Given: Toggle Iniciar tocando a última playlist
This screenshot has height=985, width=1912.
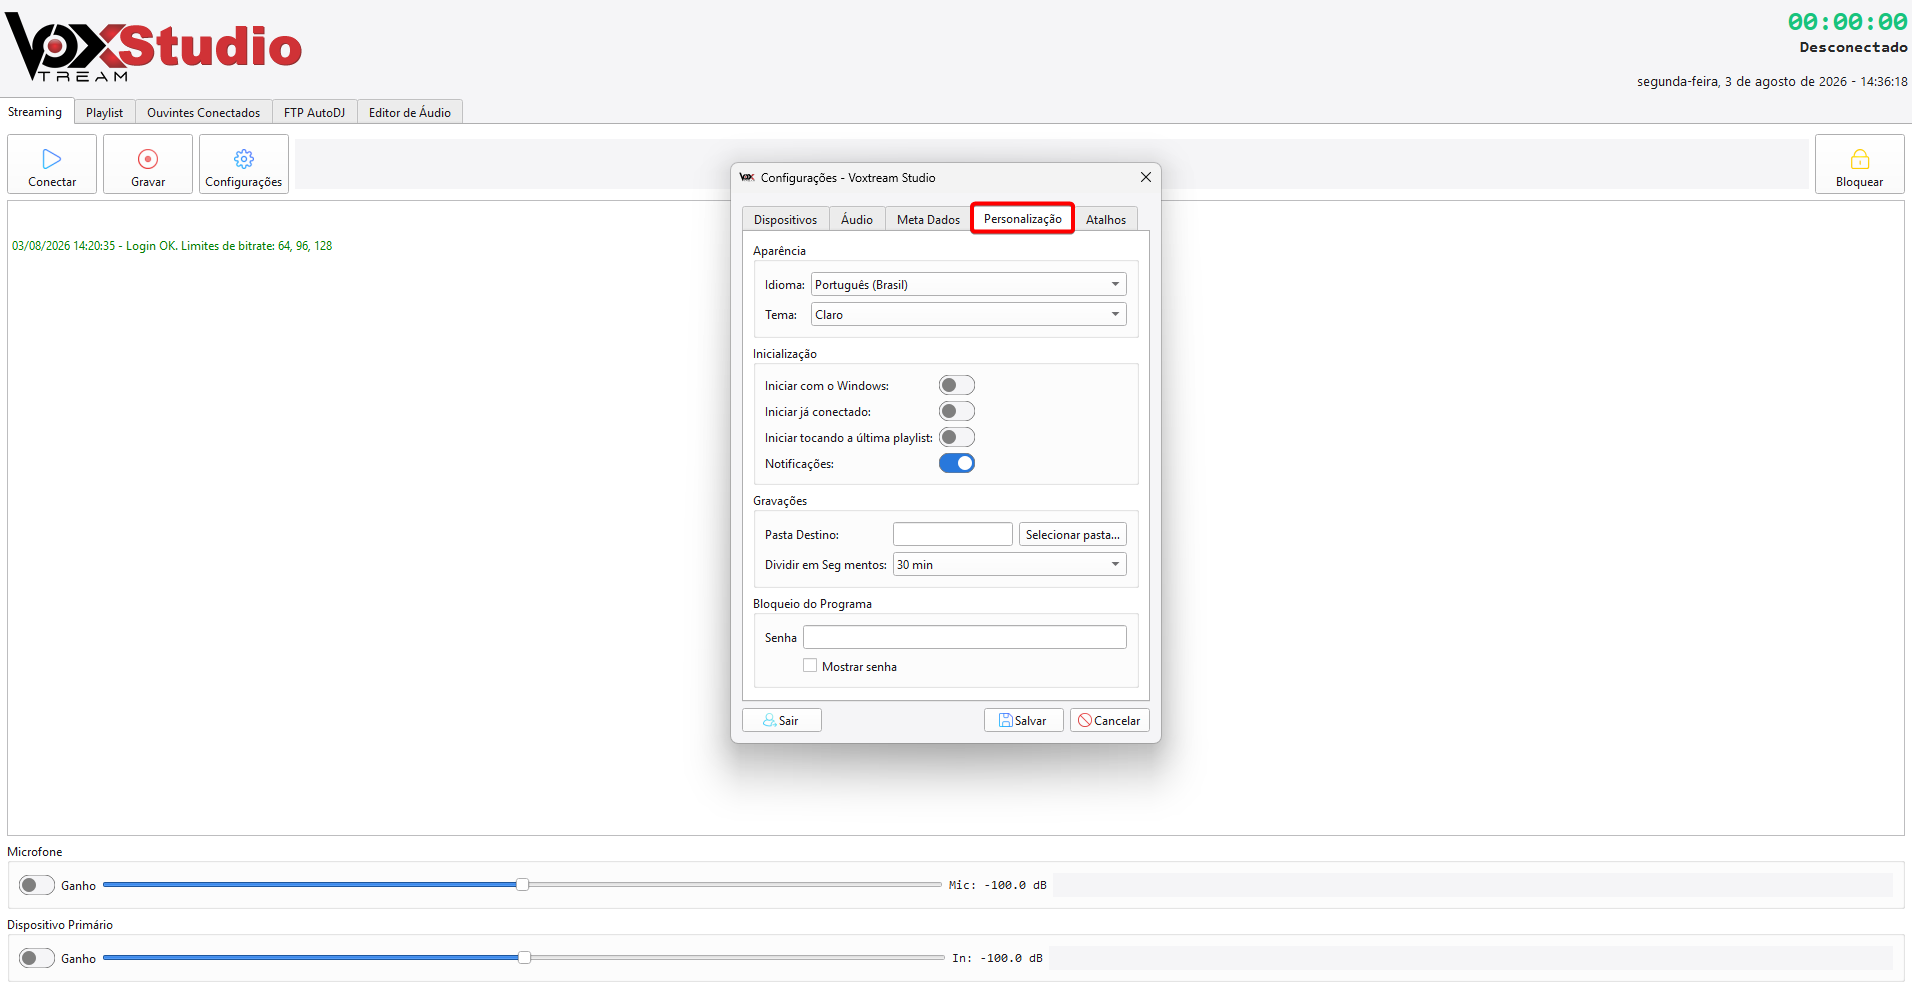Looking at the screenshot, I should (957, 437).
